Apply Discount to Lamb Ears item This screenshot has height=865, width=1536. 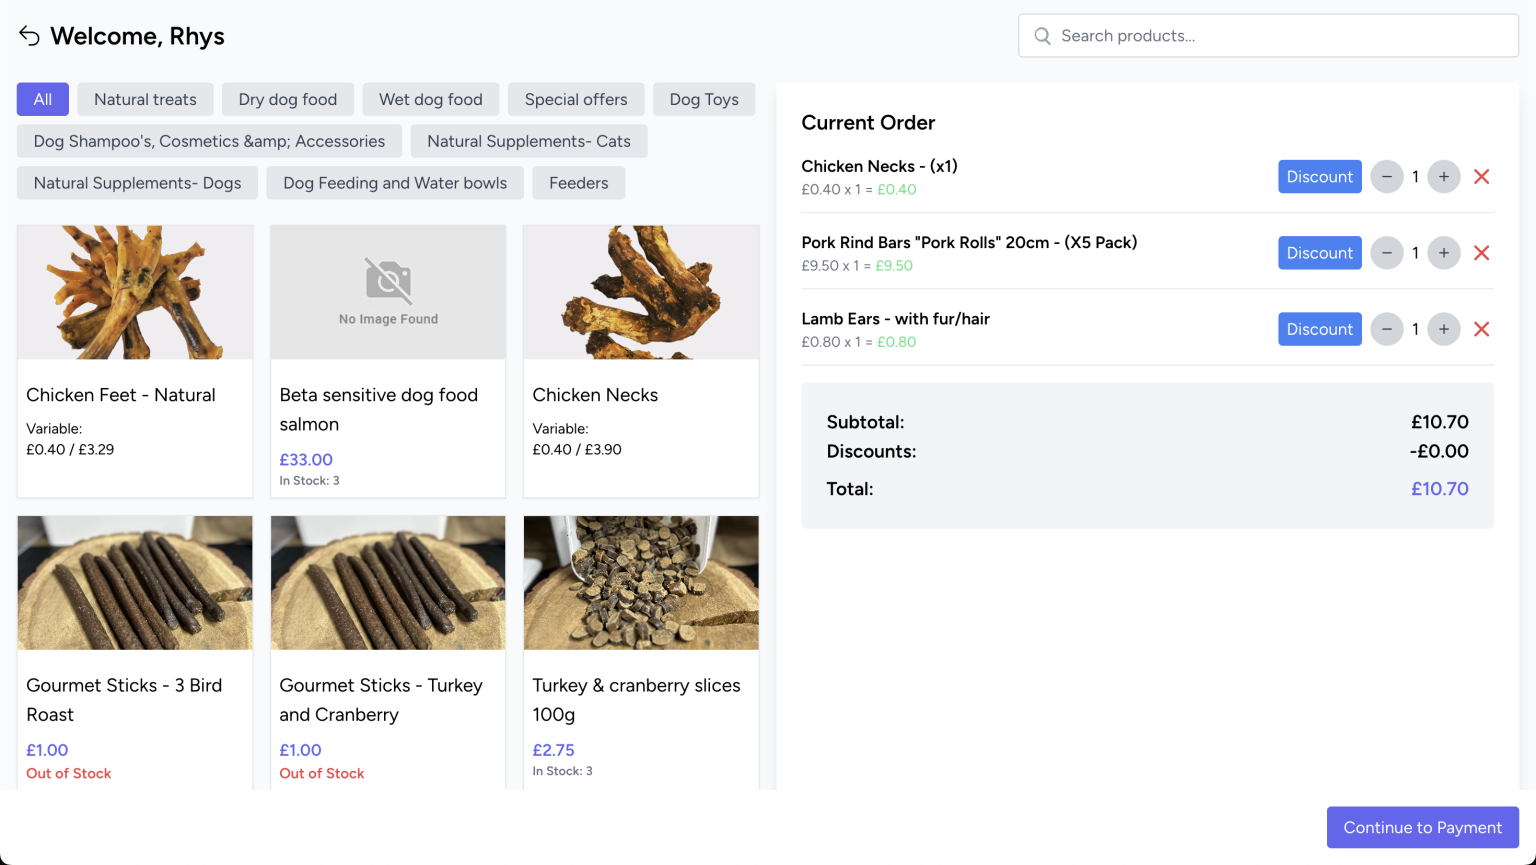click(1319, 329)
